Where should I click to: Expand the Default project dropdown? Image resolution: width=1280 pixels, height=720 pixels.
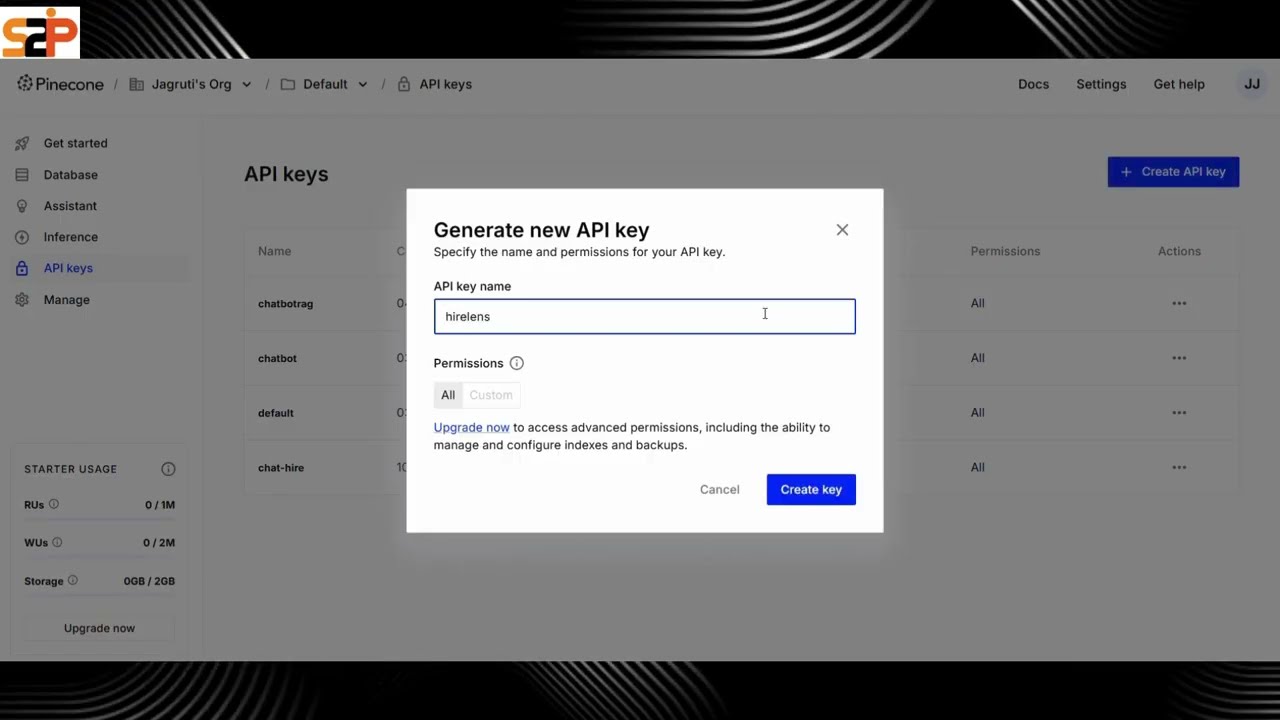(325, 84)
